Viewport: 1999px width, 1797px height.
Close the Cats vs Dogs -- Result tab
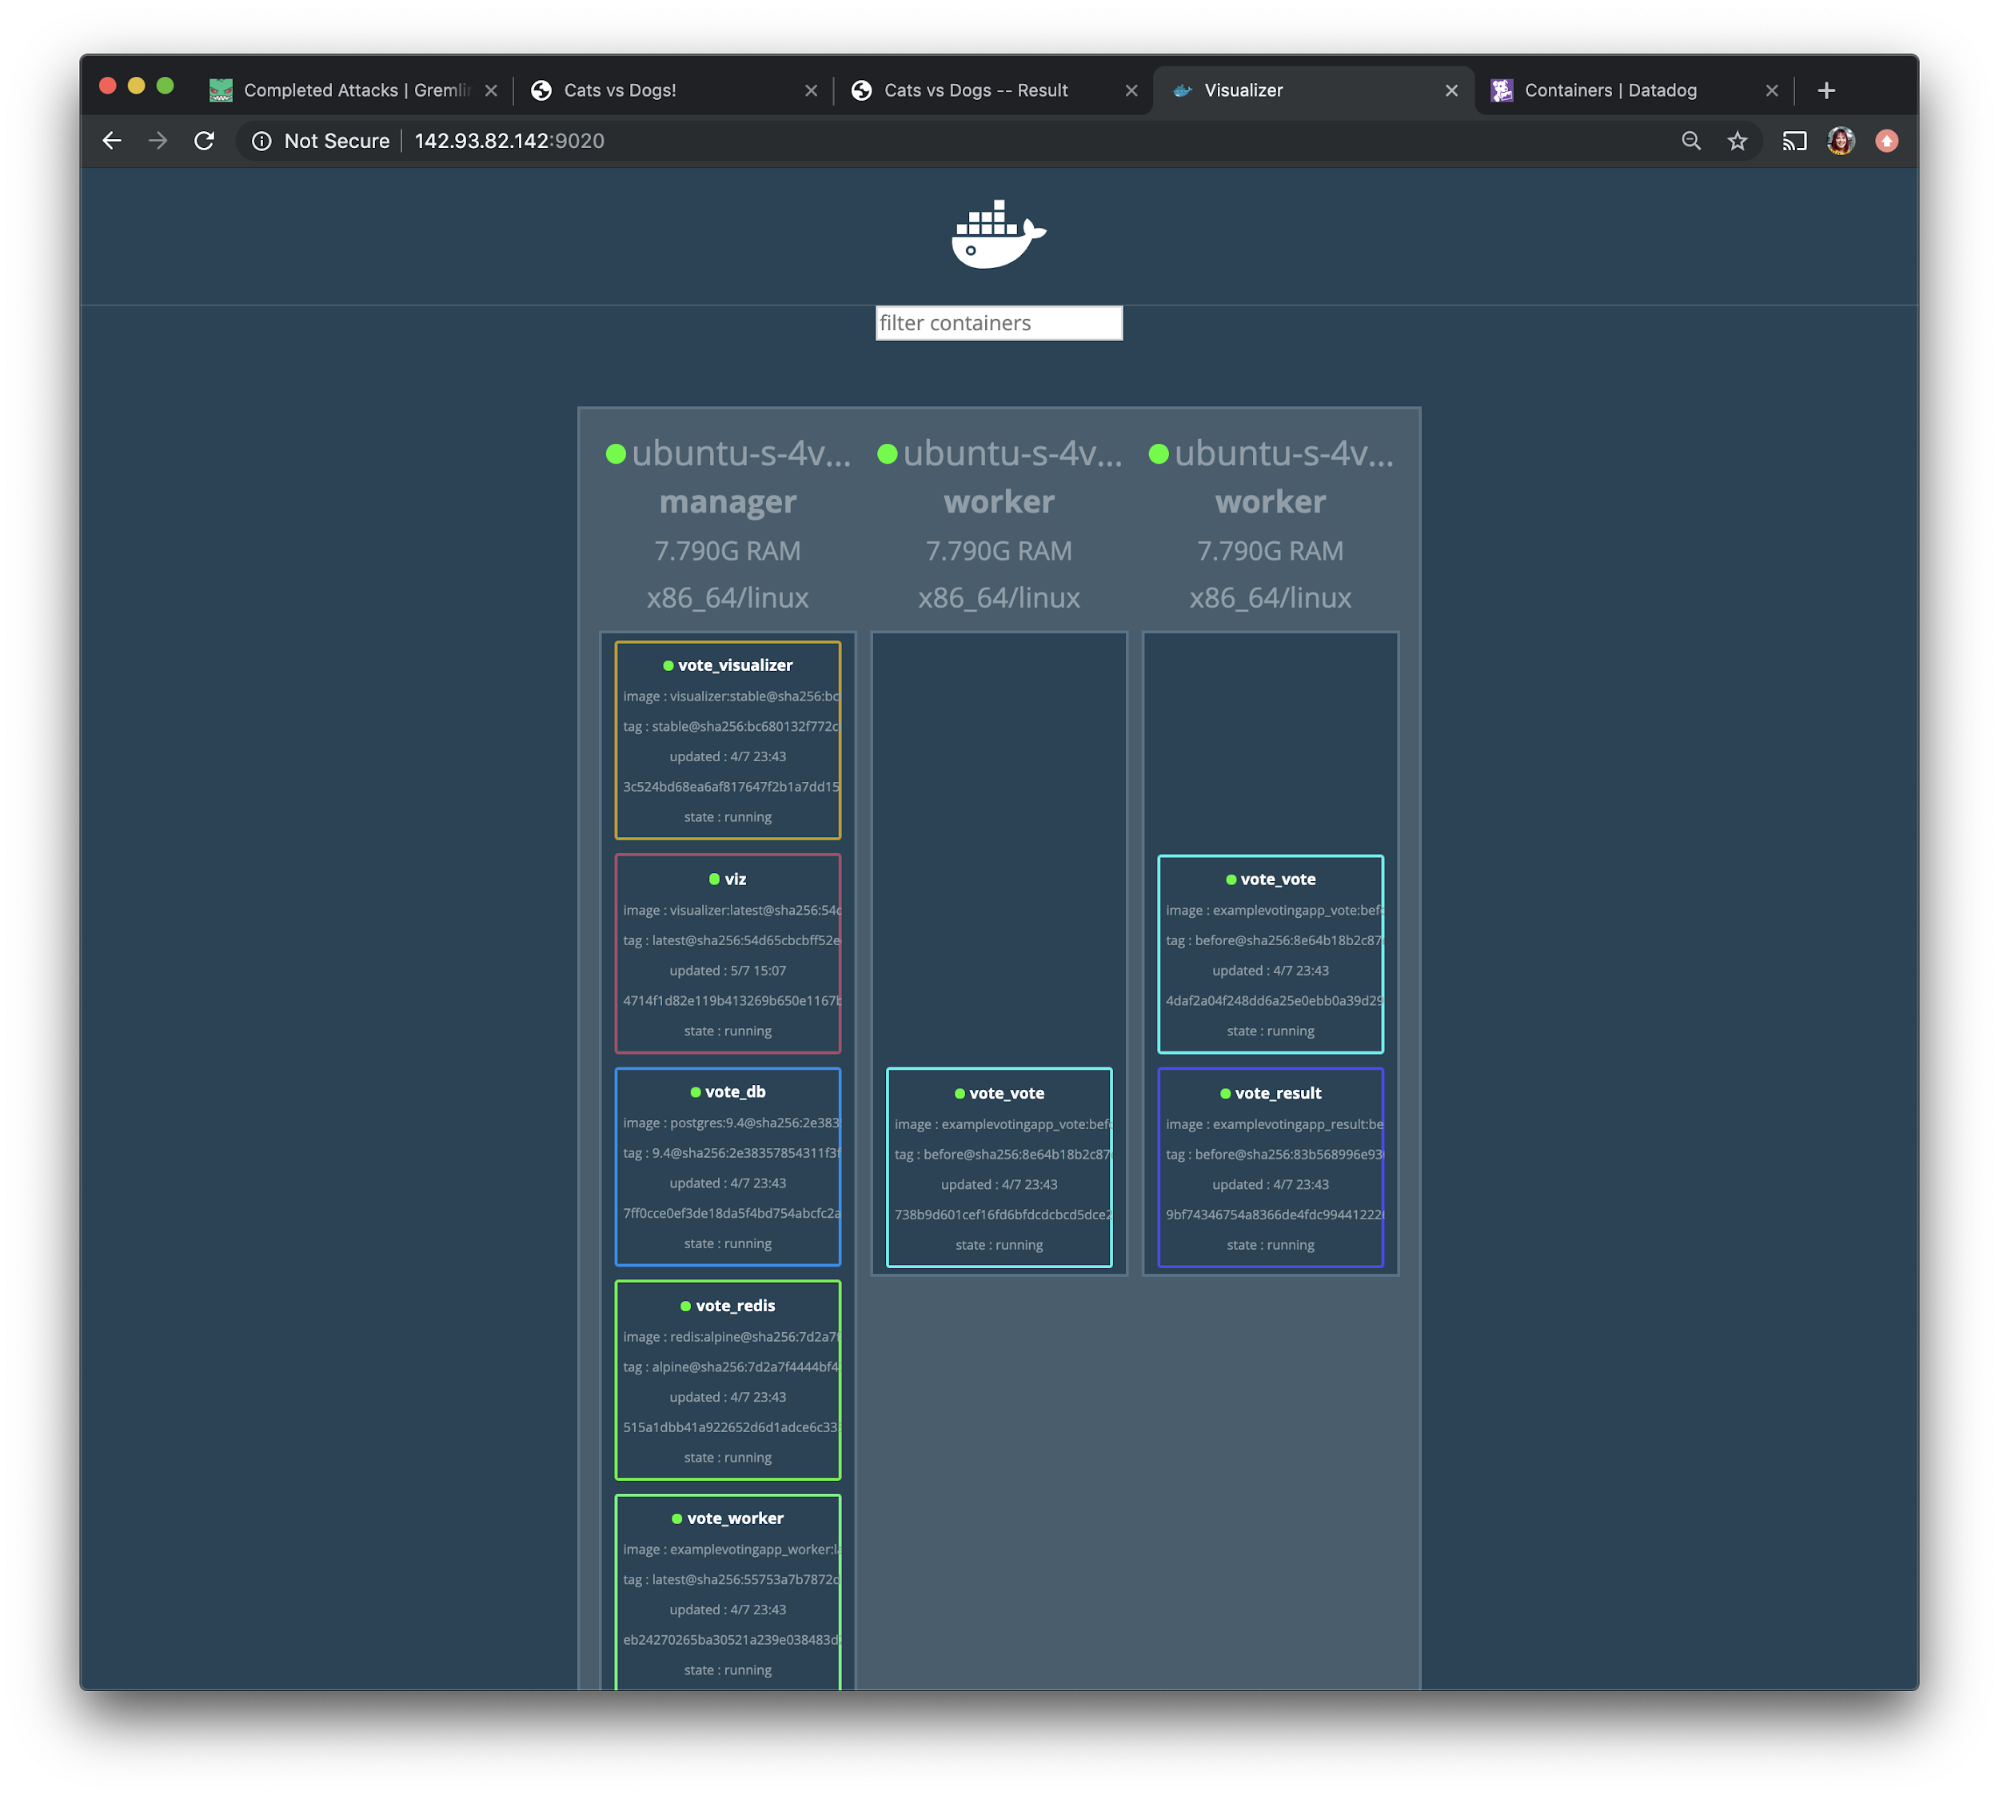[1131, 89]
